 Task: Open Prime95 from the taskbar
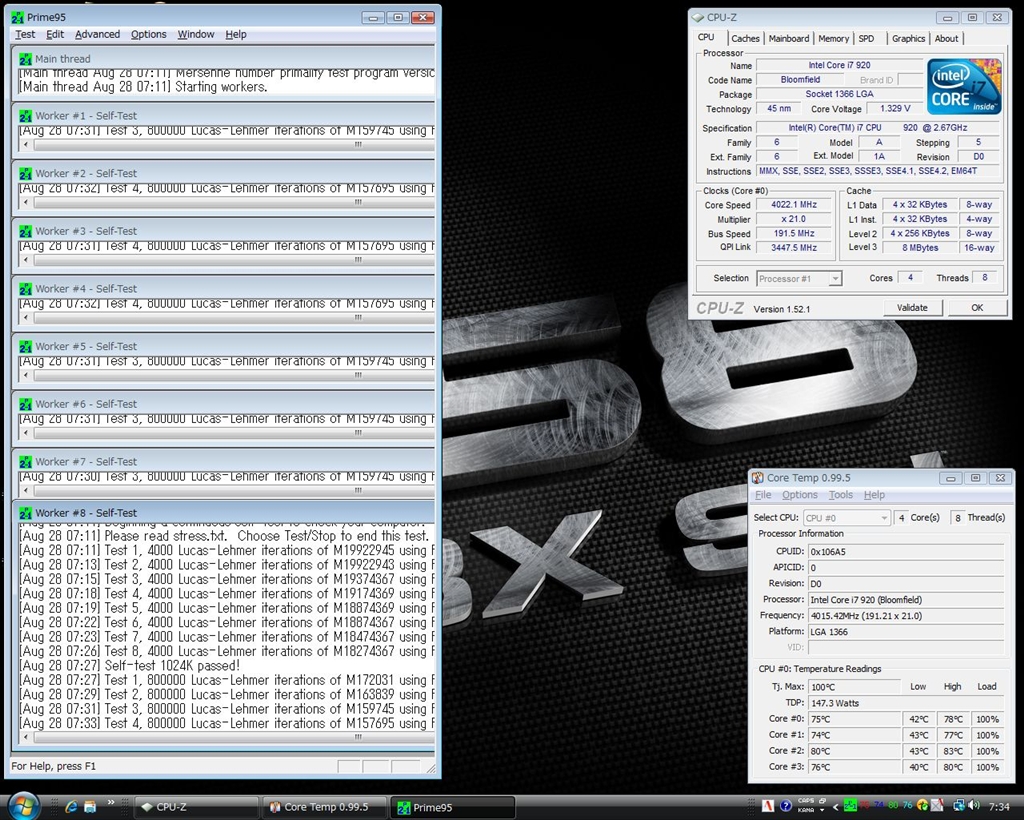(x=452, y=806)
